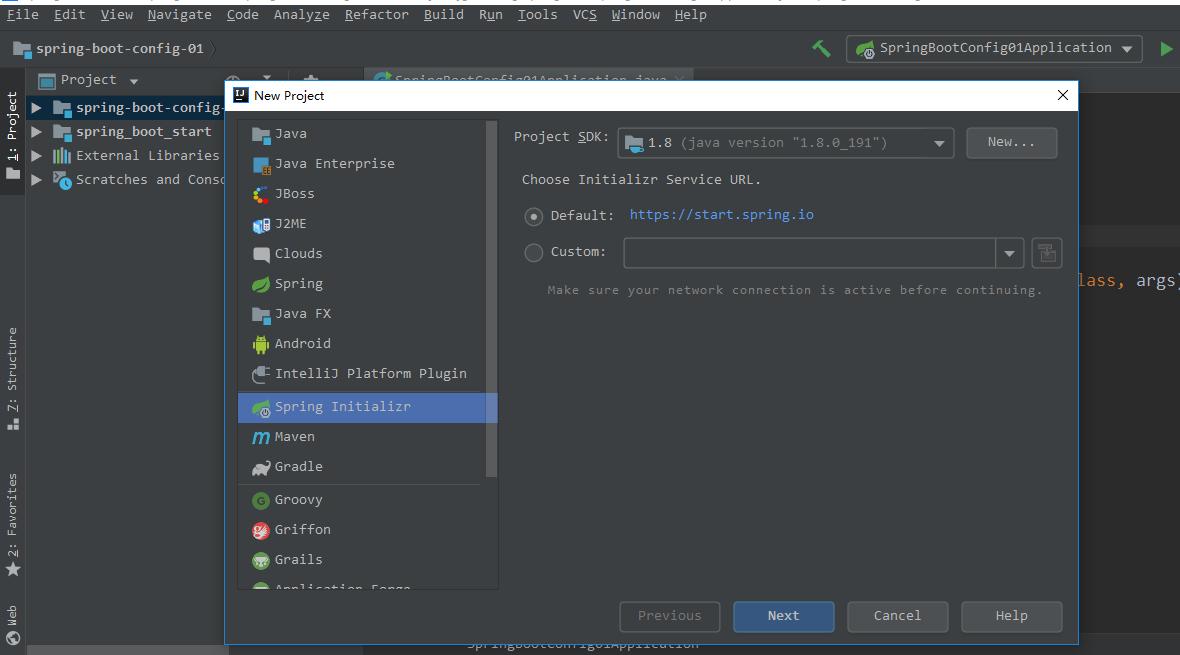Select the Grails project icon
The height and width of the screenshot is (655, 1180).
pyautogui.click(x=260, y=561)
